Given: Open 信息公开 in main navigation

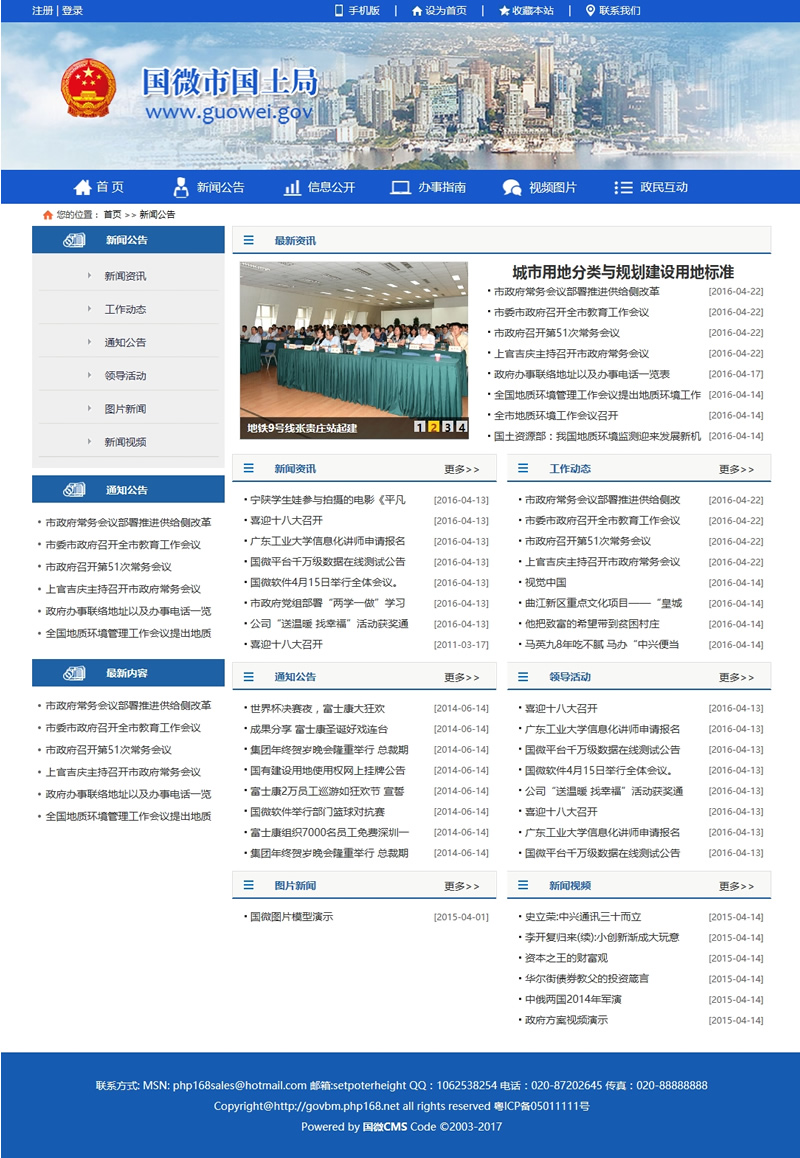Looking at the screenshot, I should pos(331,188).
